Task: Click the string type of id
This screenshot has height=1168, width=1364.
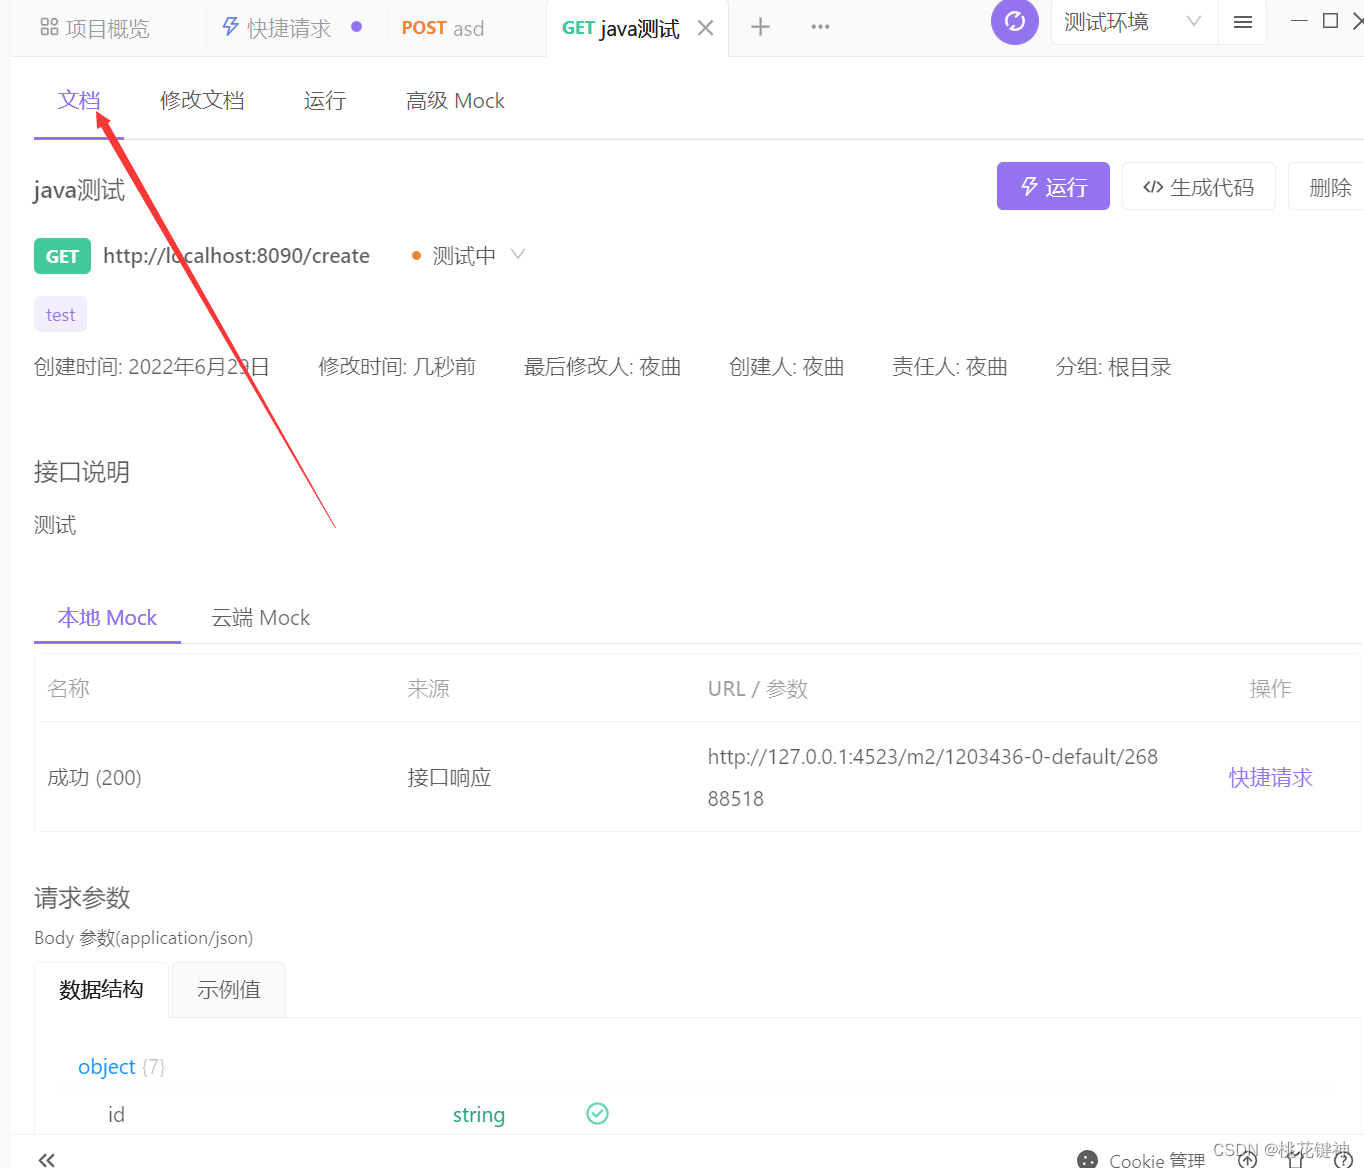Action: tap(478, 1115)
